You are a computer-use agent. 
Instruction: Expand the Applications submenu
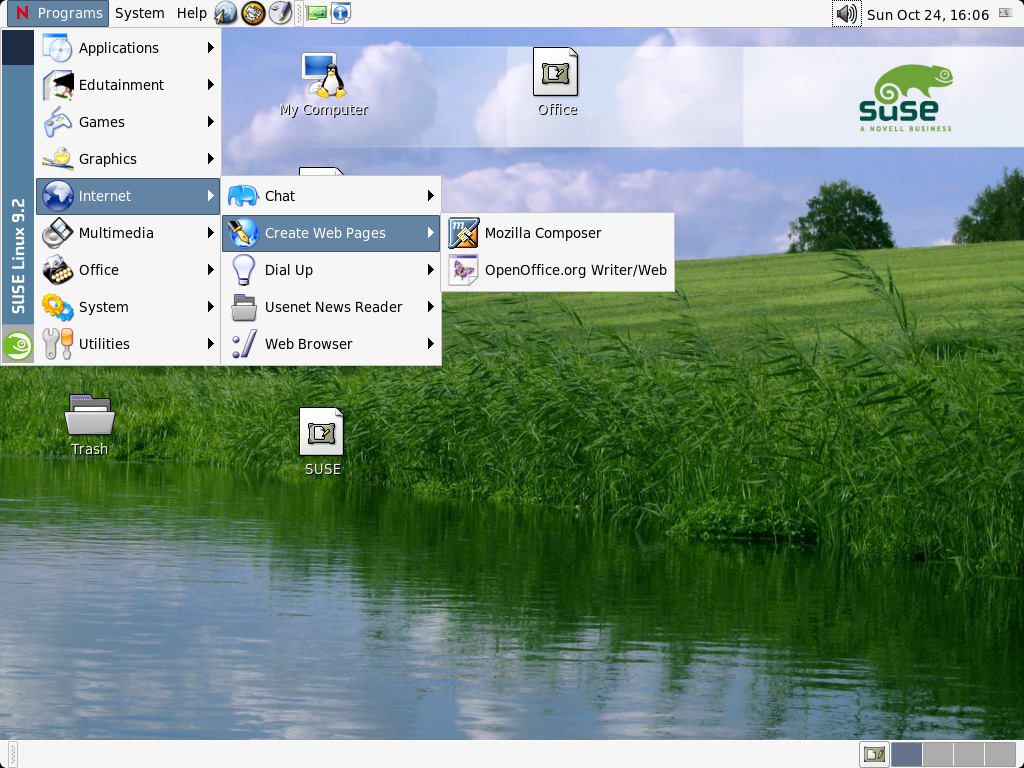point(128,48)
